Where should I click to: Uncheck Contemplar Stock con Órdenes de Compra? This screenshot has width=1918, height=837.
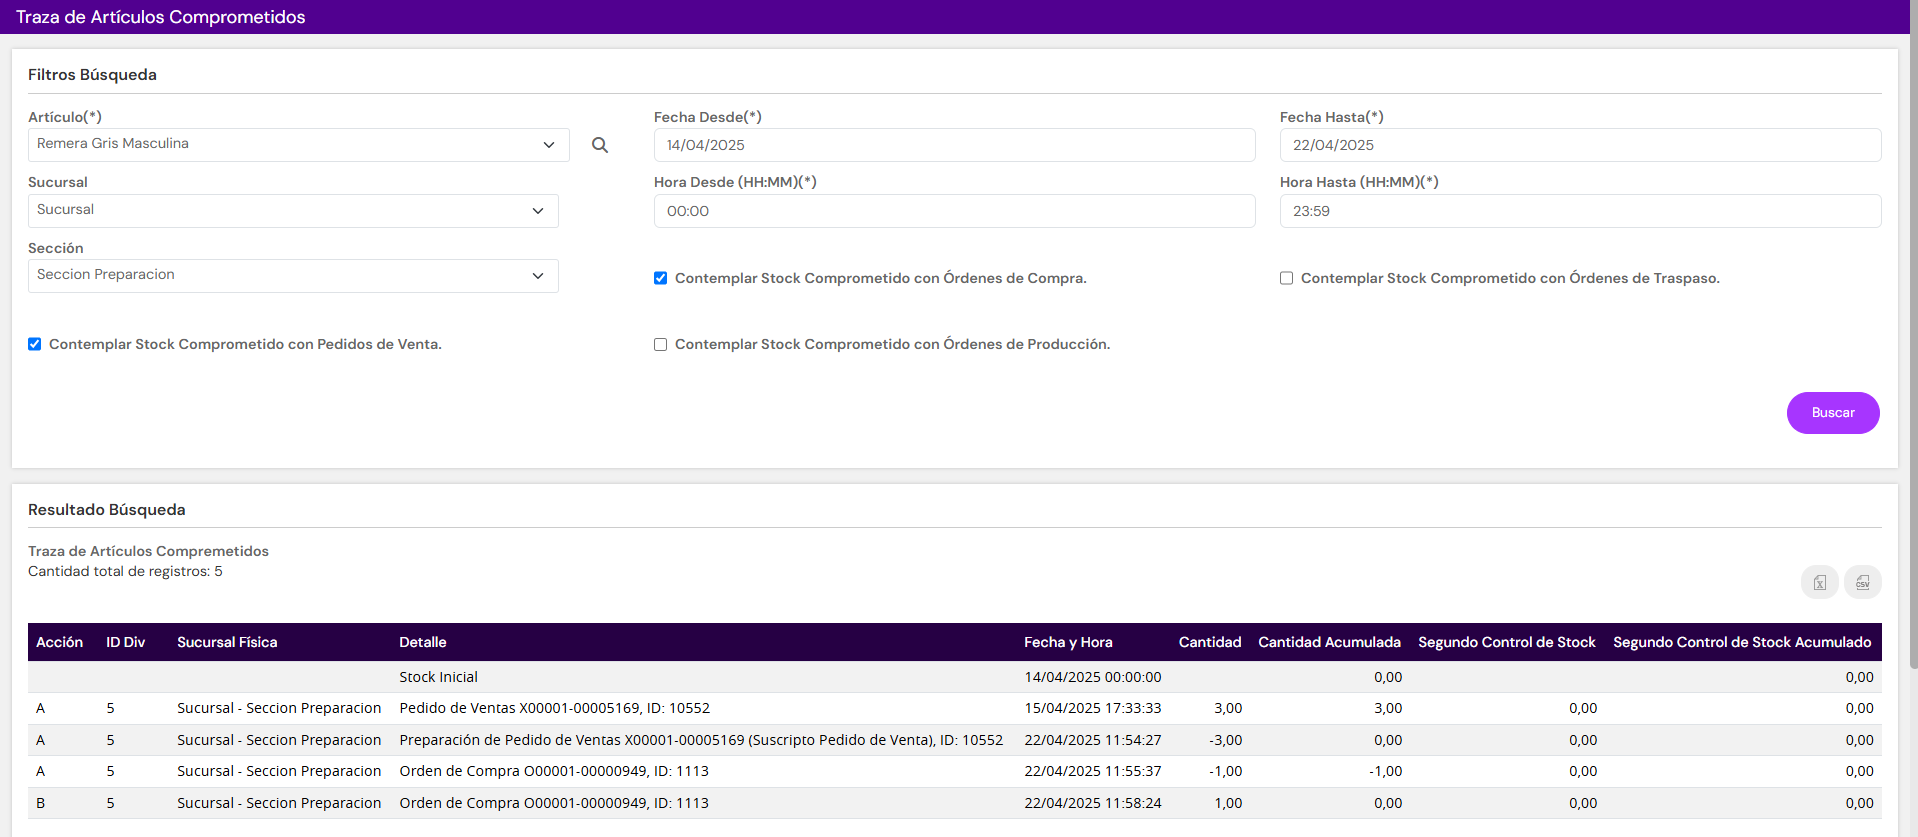[661, 279]
